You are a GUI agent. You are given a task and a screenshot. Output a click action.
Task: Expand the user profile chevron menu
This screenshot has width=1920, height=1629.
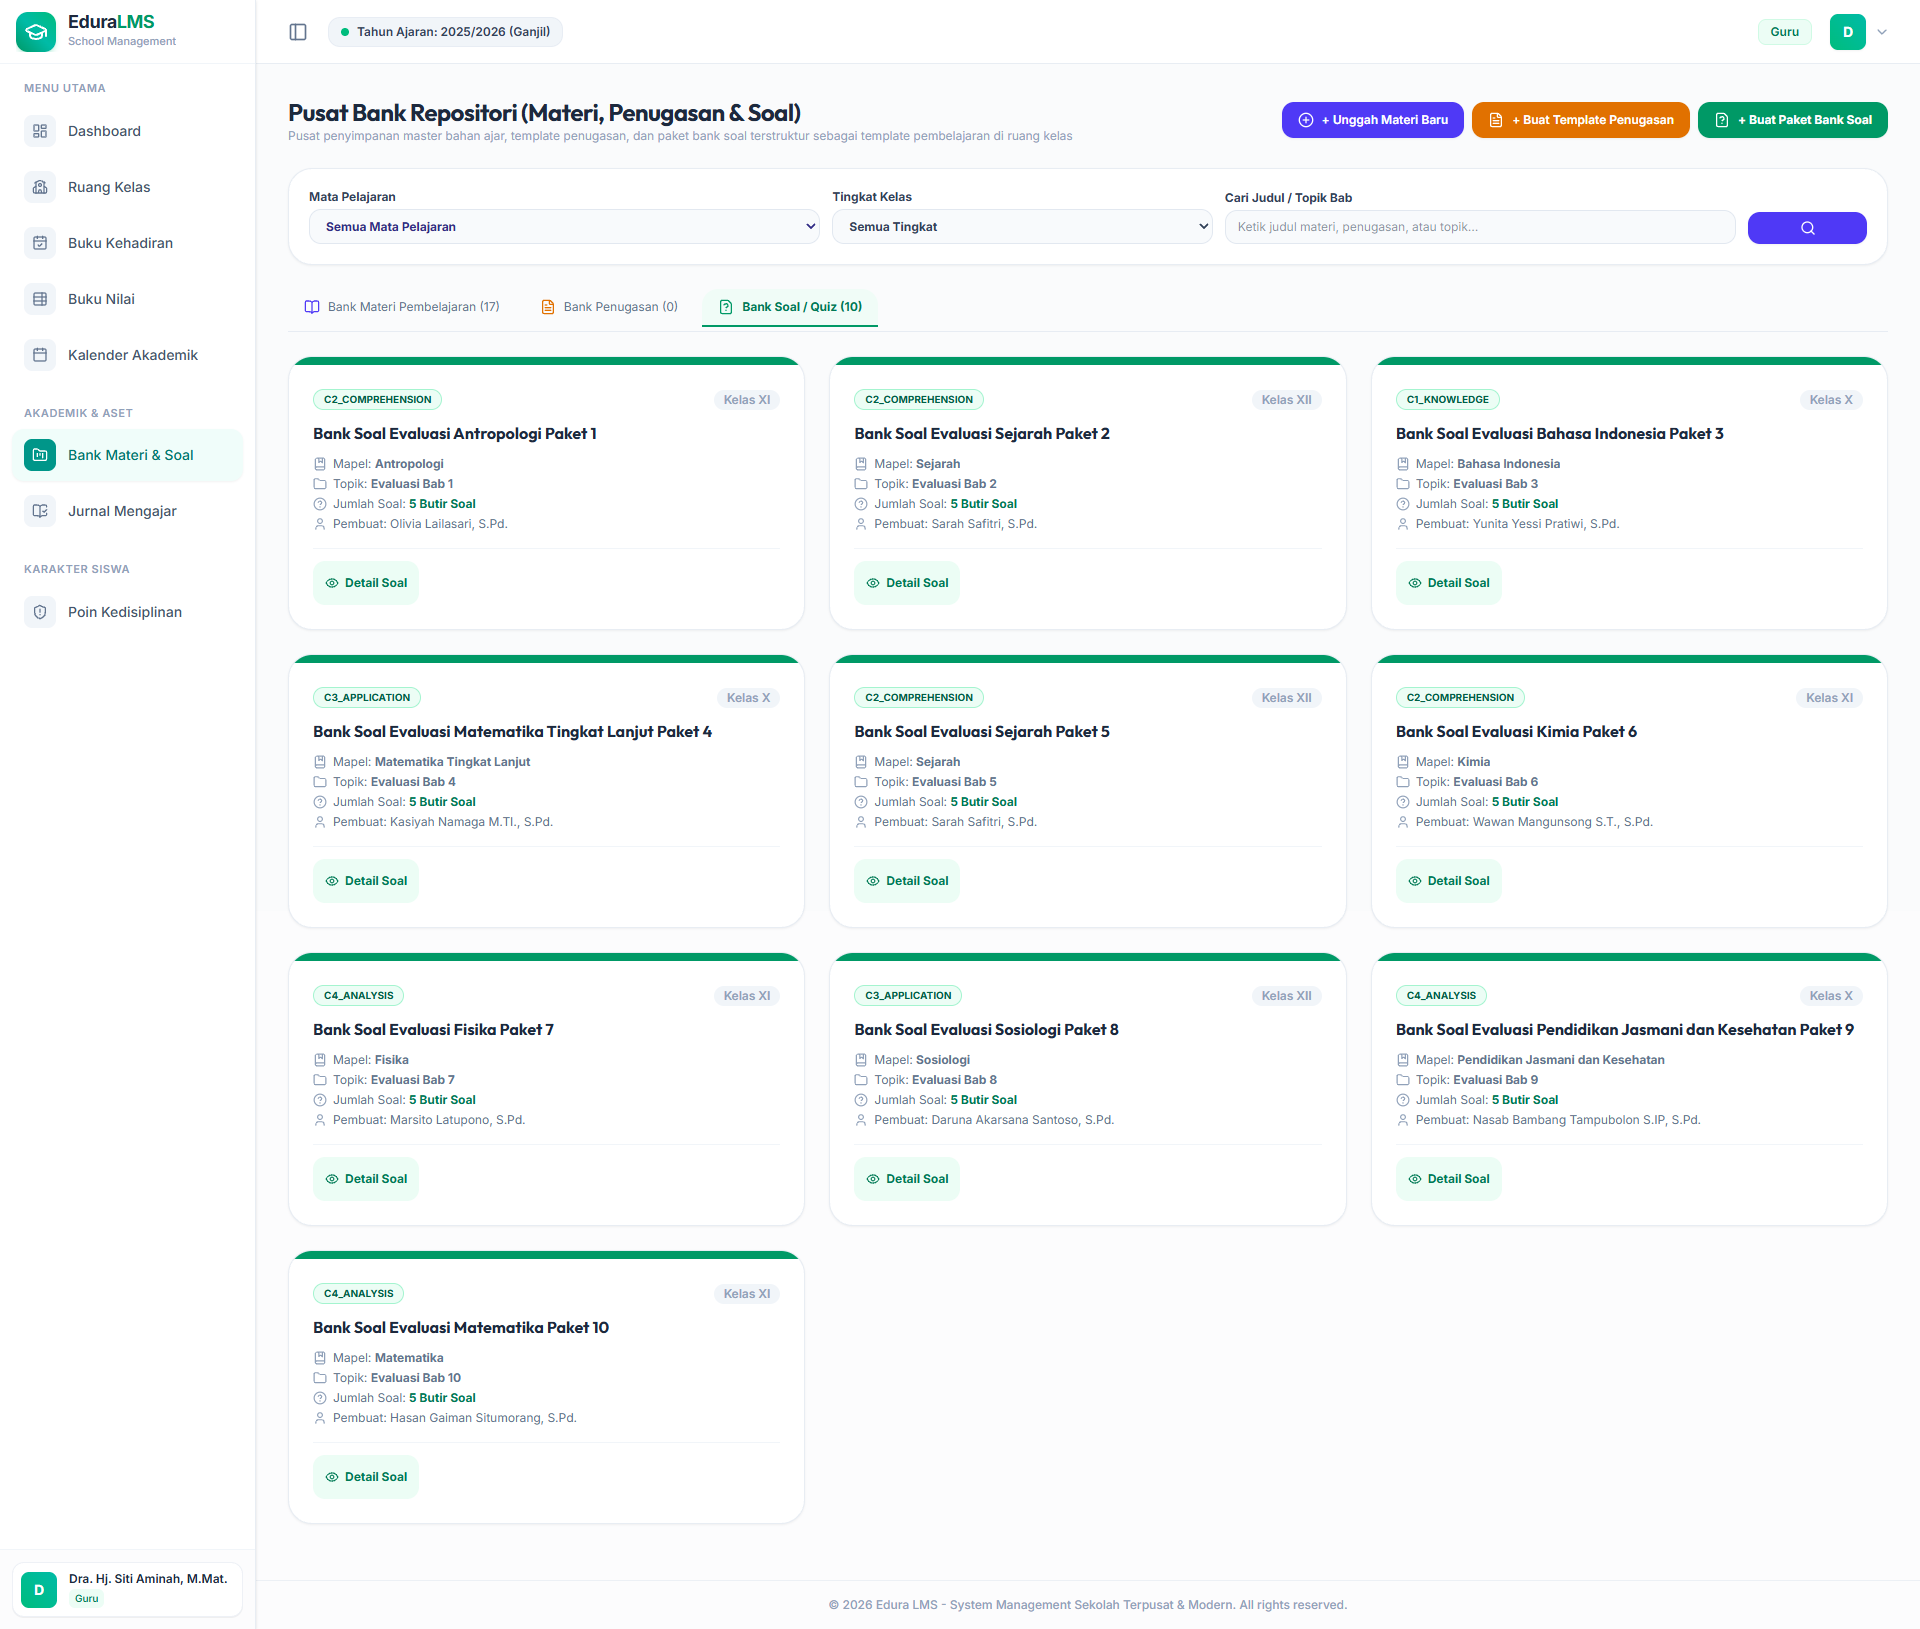[1882, 32]
